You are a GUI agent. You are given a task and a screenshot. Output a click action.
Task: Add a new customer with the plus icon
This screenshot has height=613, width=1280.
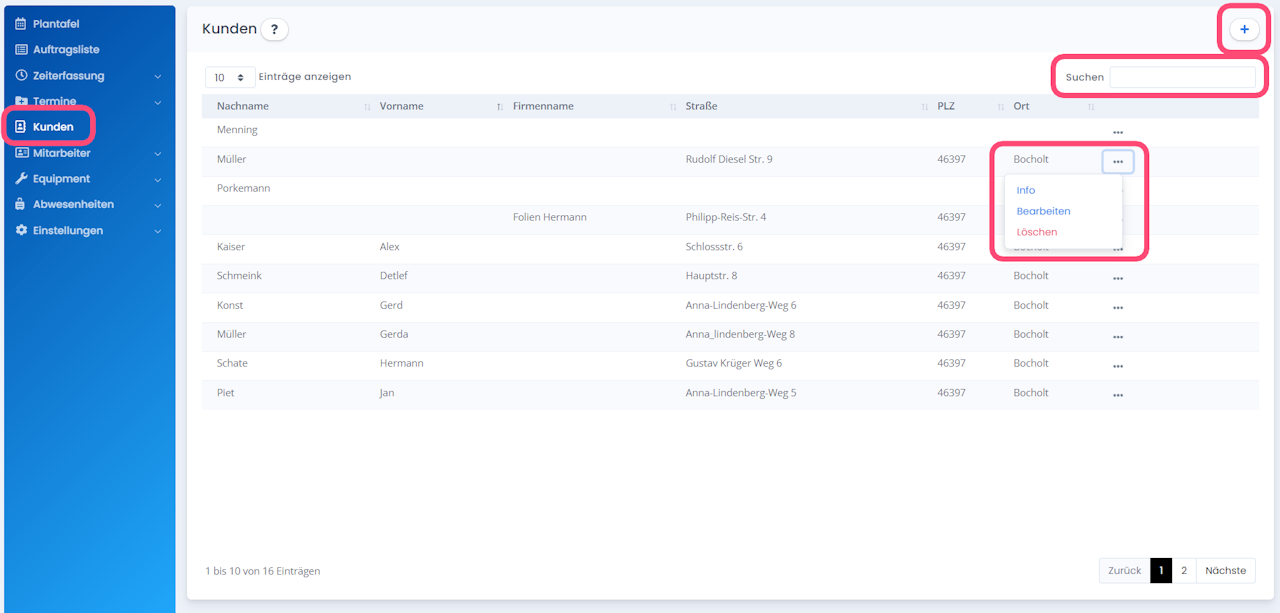(1244, 30)
